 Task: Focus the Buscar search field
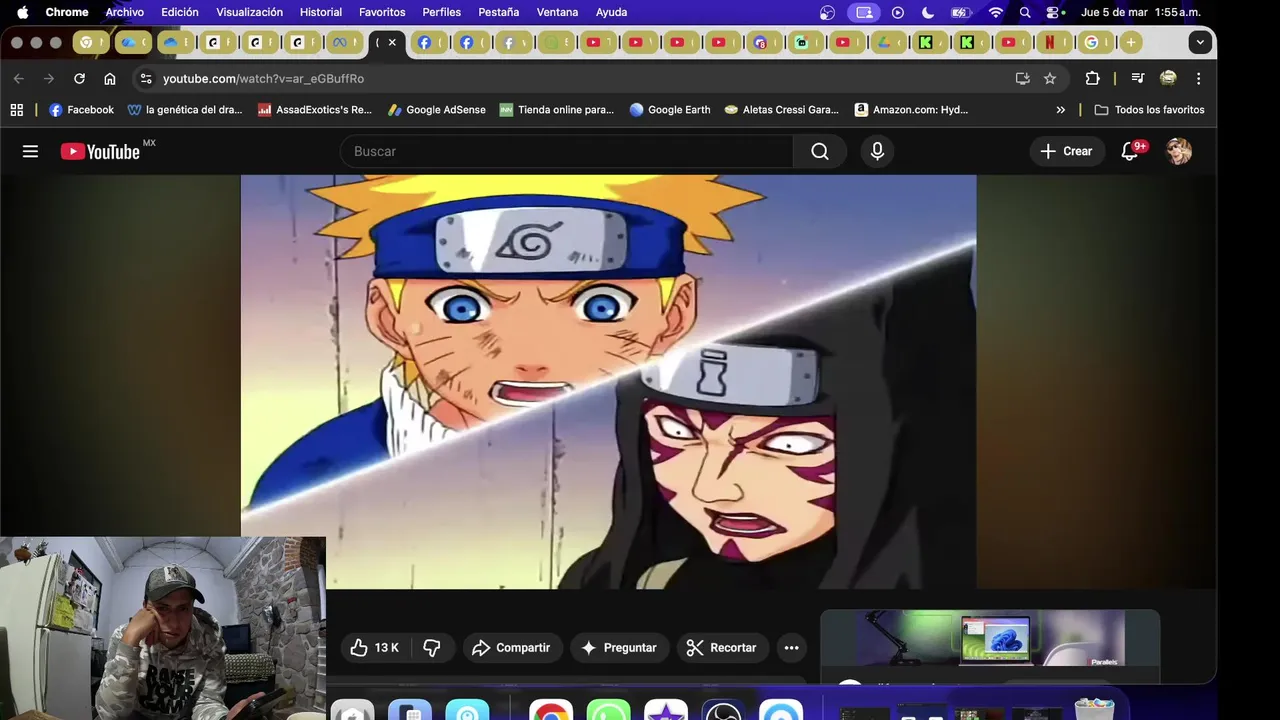[x=567, y=151]
